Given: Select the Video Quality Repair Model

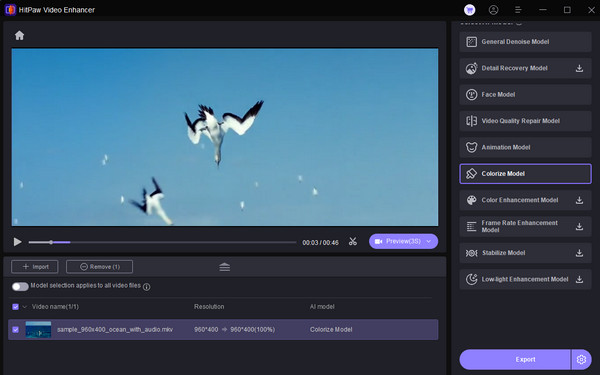Looking at the screenshot, I should (525, 121).
